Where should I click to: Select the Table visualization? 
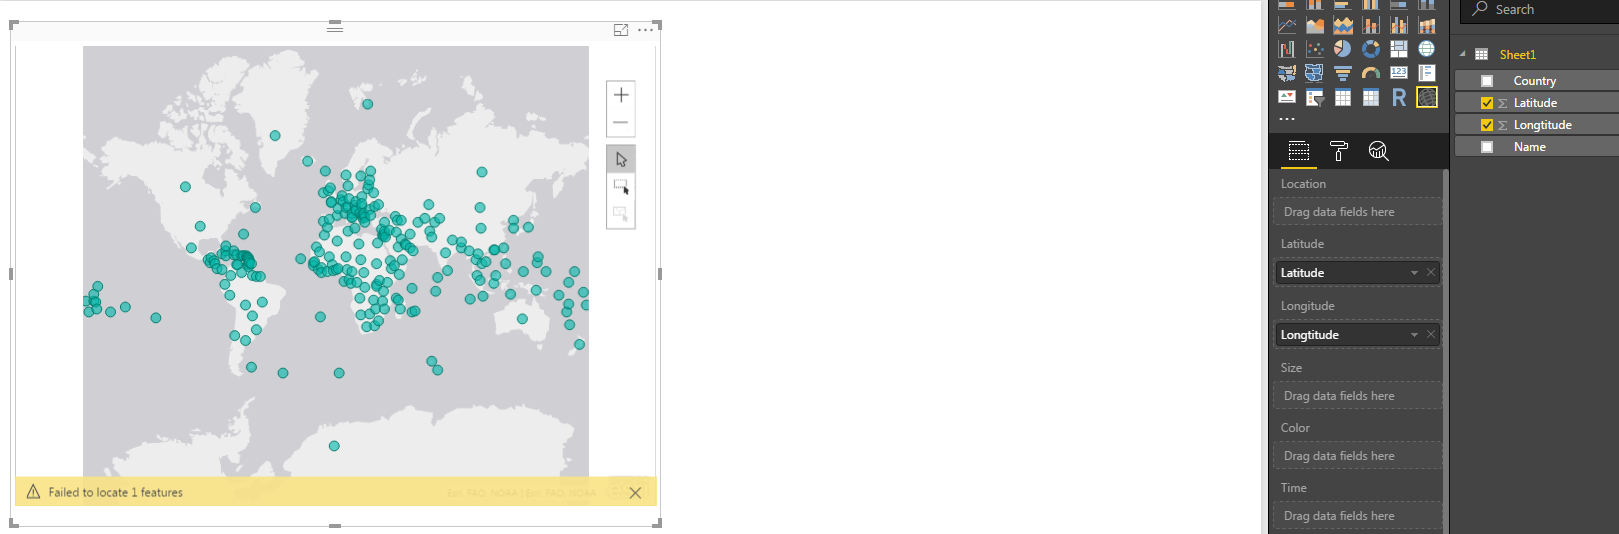tap(1343, 97)
